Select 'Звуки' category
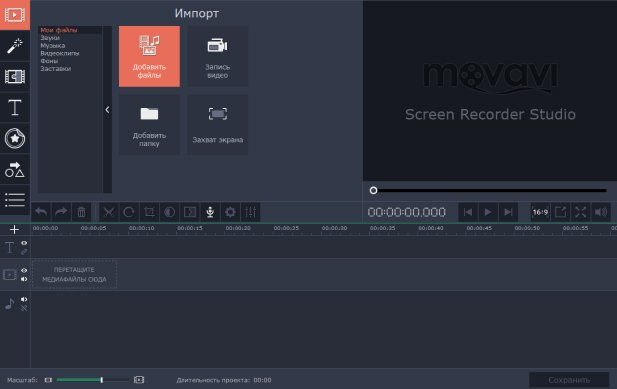Screen dimensions: 617x389 [x=50, y=38]
